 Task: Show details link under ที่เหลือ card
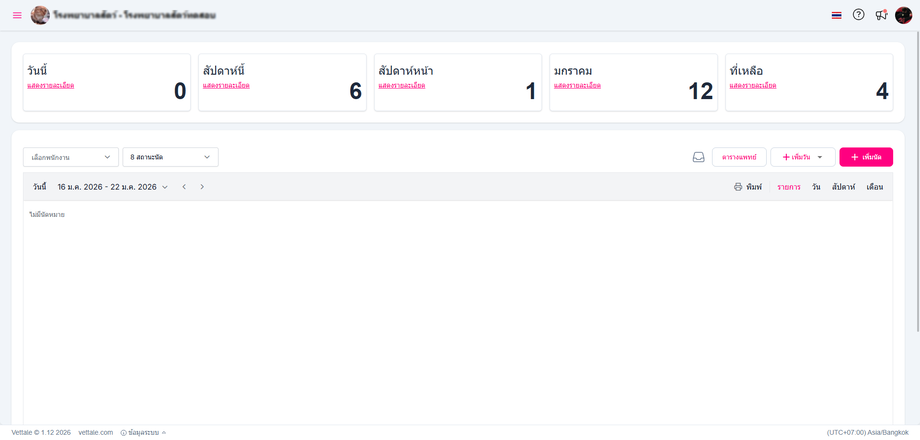753,86
